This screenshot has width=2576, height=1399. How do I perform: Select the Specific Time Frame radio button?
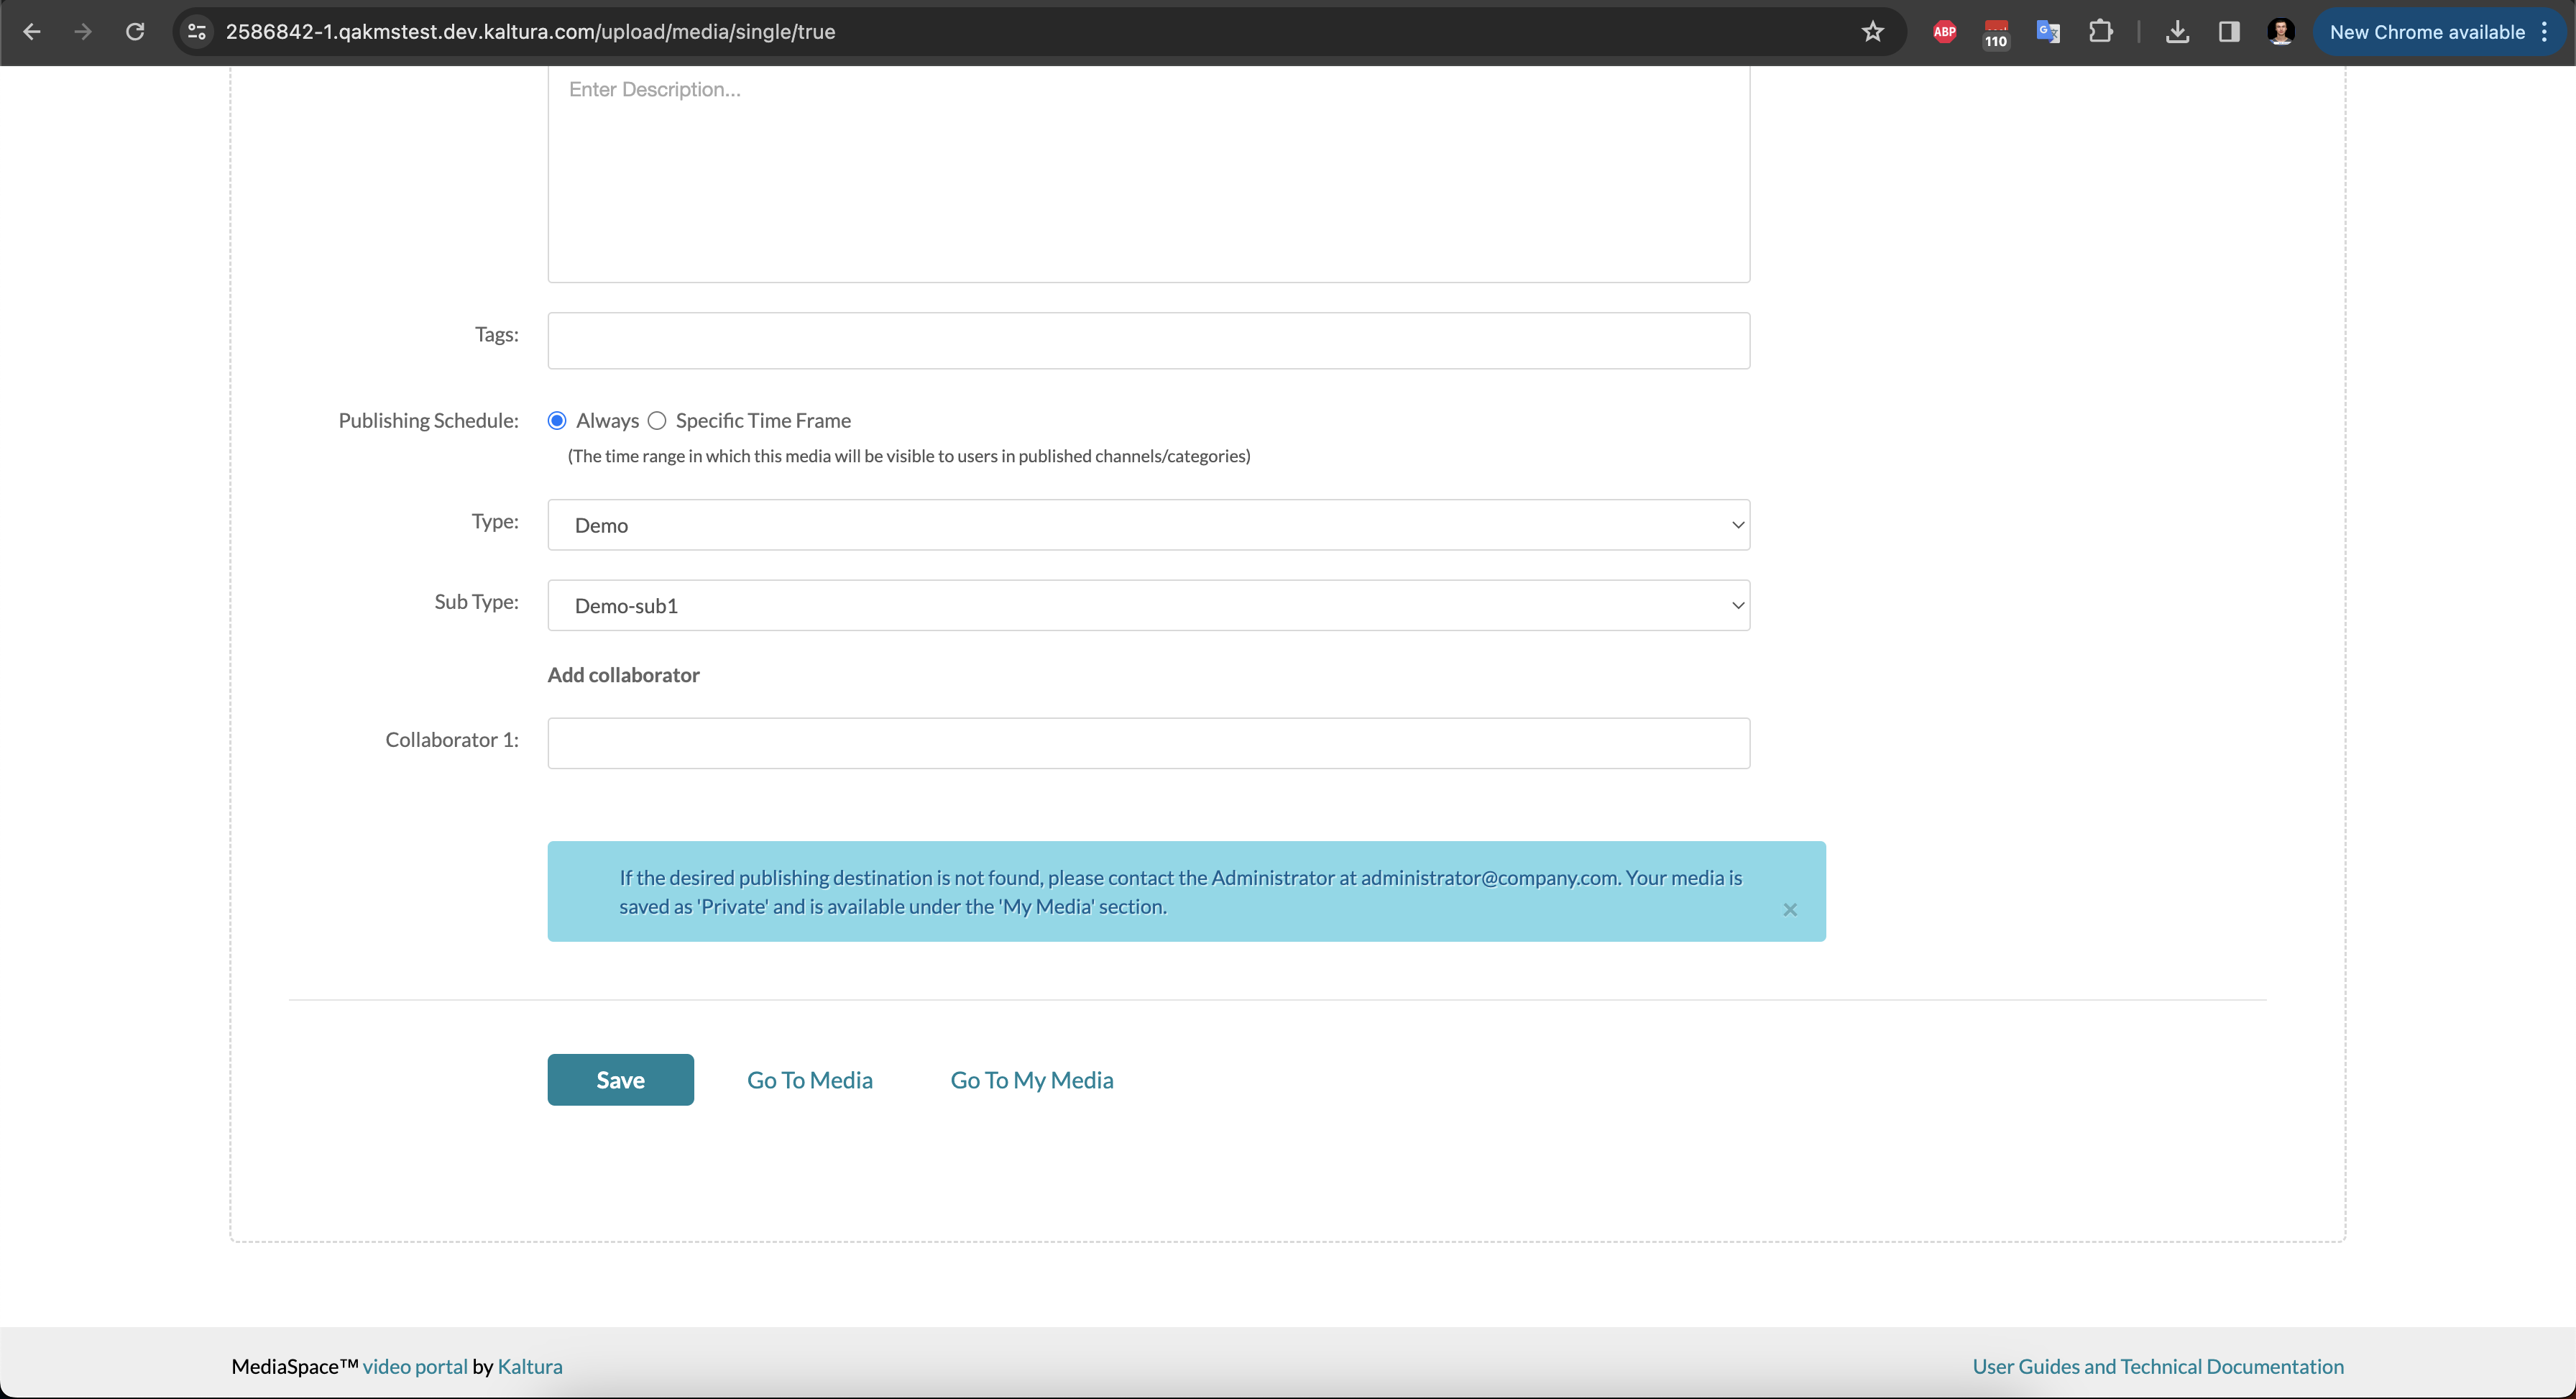point(657,421)
